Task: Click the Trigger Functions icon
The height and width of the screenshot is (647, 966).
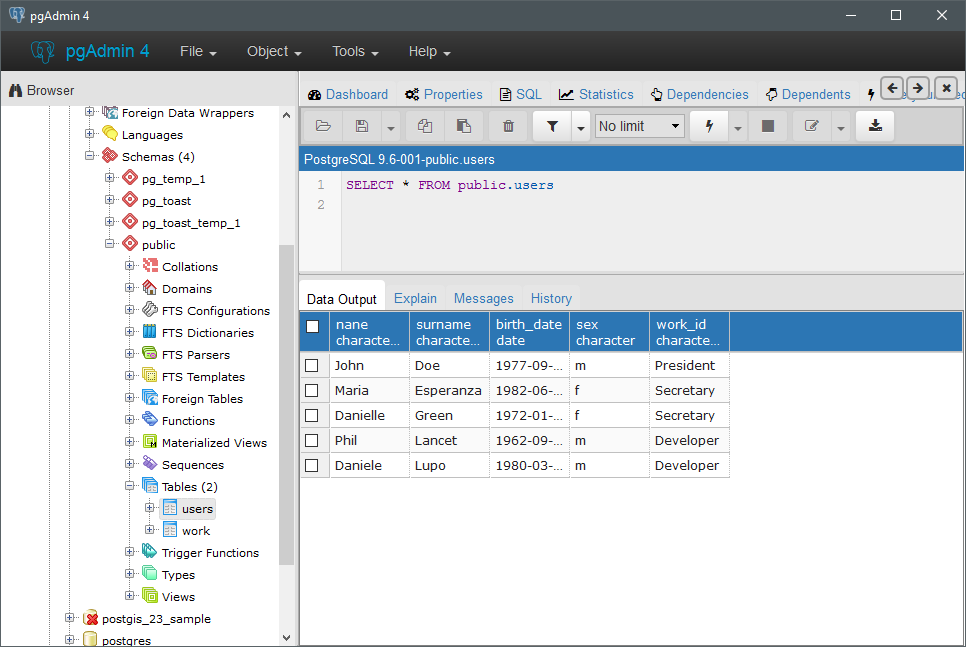Action: tap(150, 552)
